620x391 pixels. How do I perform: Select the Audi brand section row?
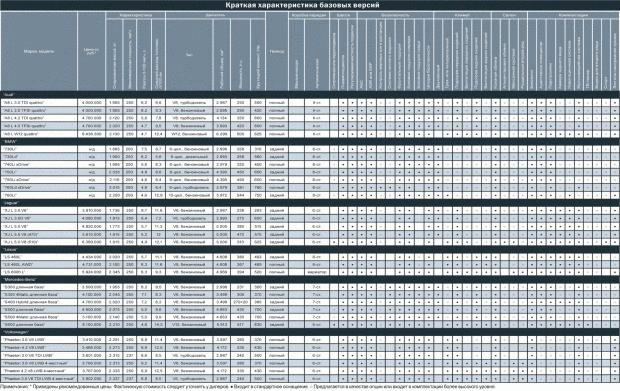click(x=310, y=95)
